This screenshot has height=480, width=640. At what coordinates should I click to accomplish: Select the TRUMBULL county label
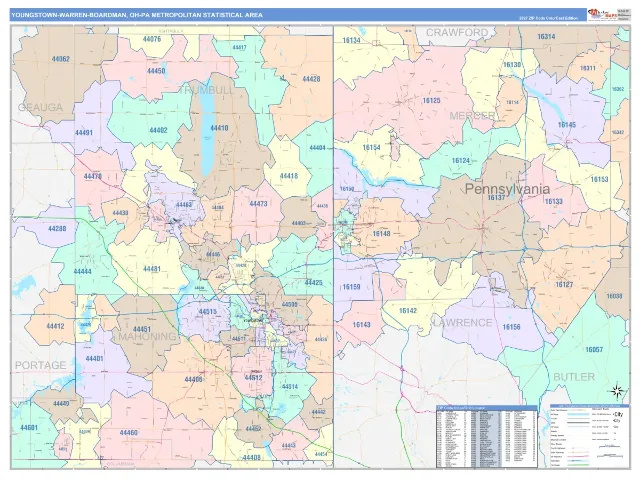(207, 90)
